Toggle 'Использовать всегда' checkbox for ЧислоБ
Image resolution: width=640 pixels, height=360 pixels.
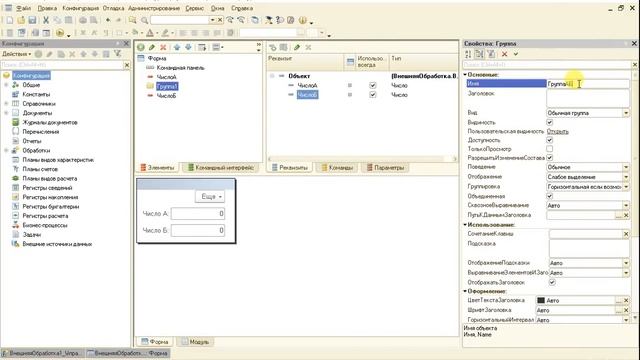click(373, 95)
